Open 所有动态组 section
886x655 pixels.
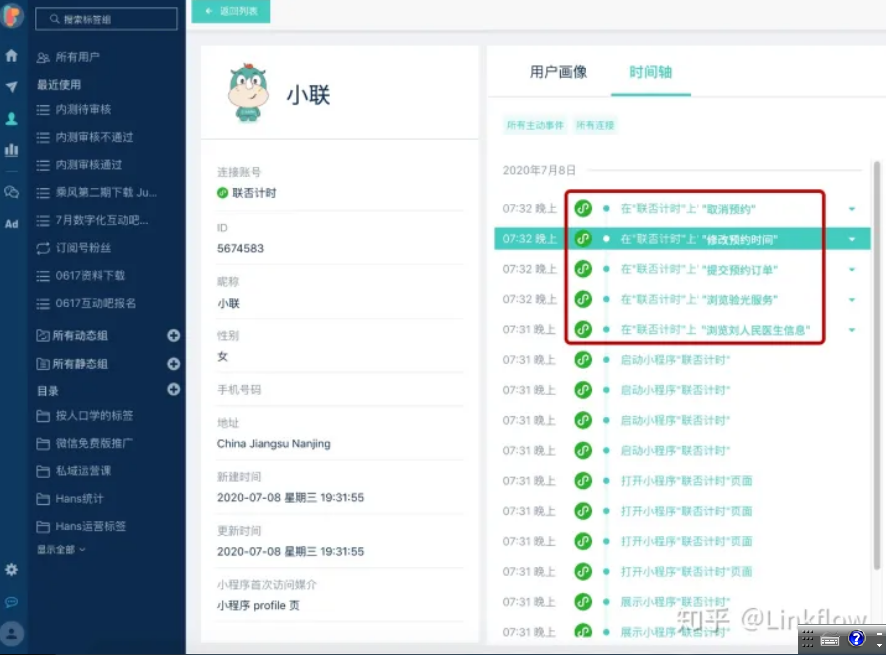(72, 336)
